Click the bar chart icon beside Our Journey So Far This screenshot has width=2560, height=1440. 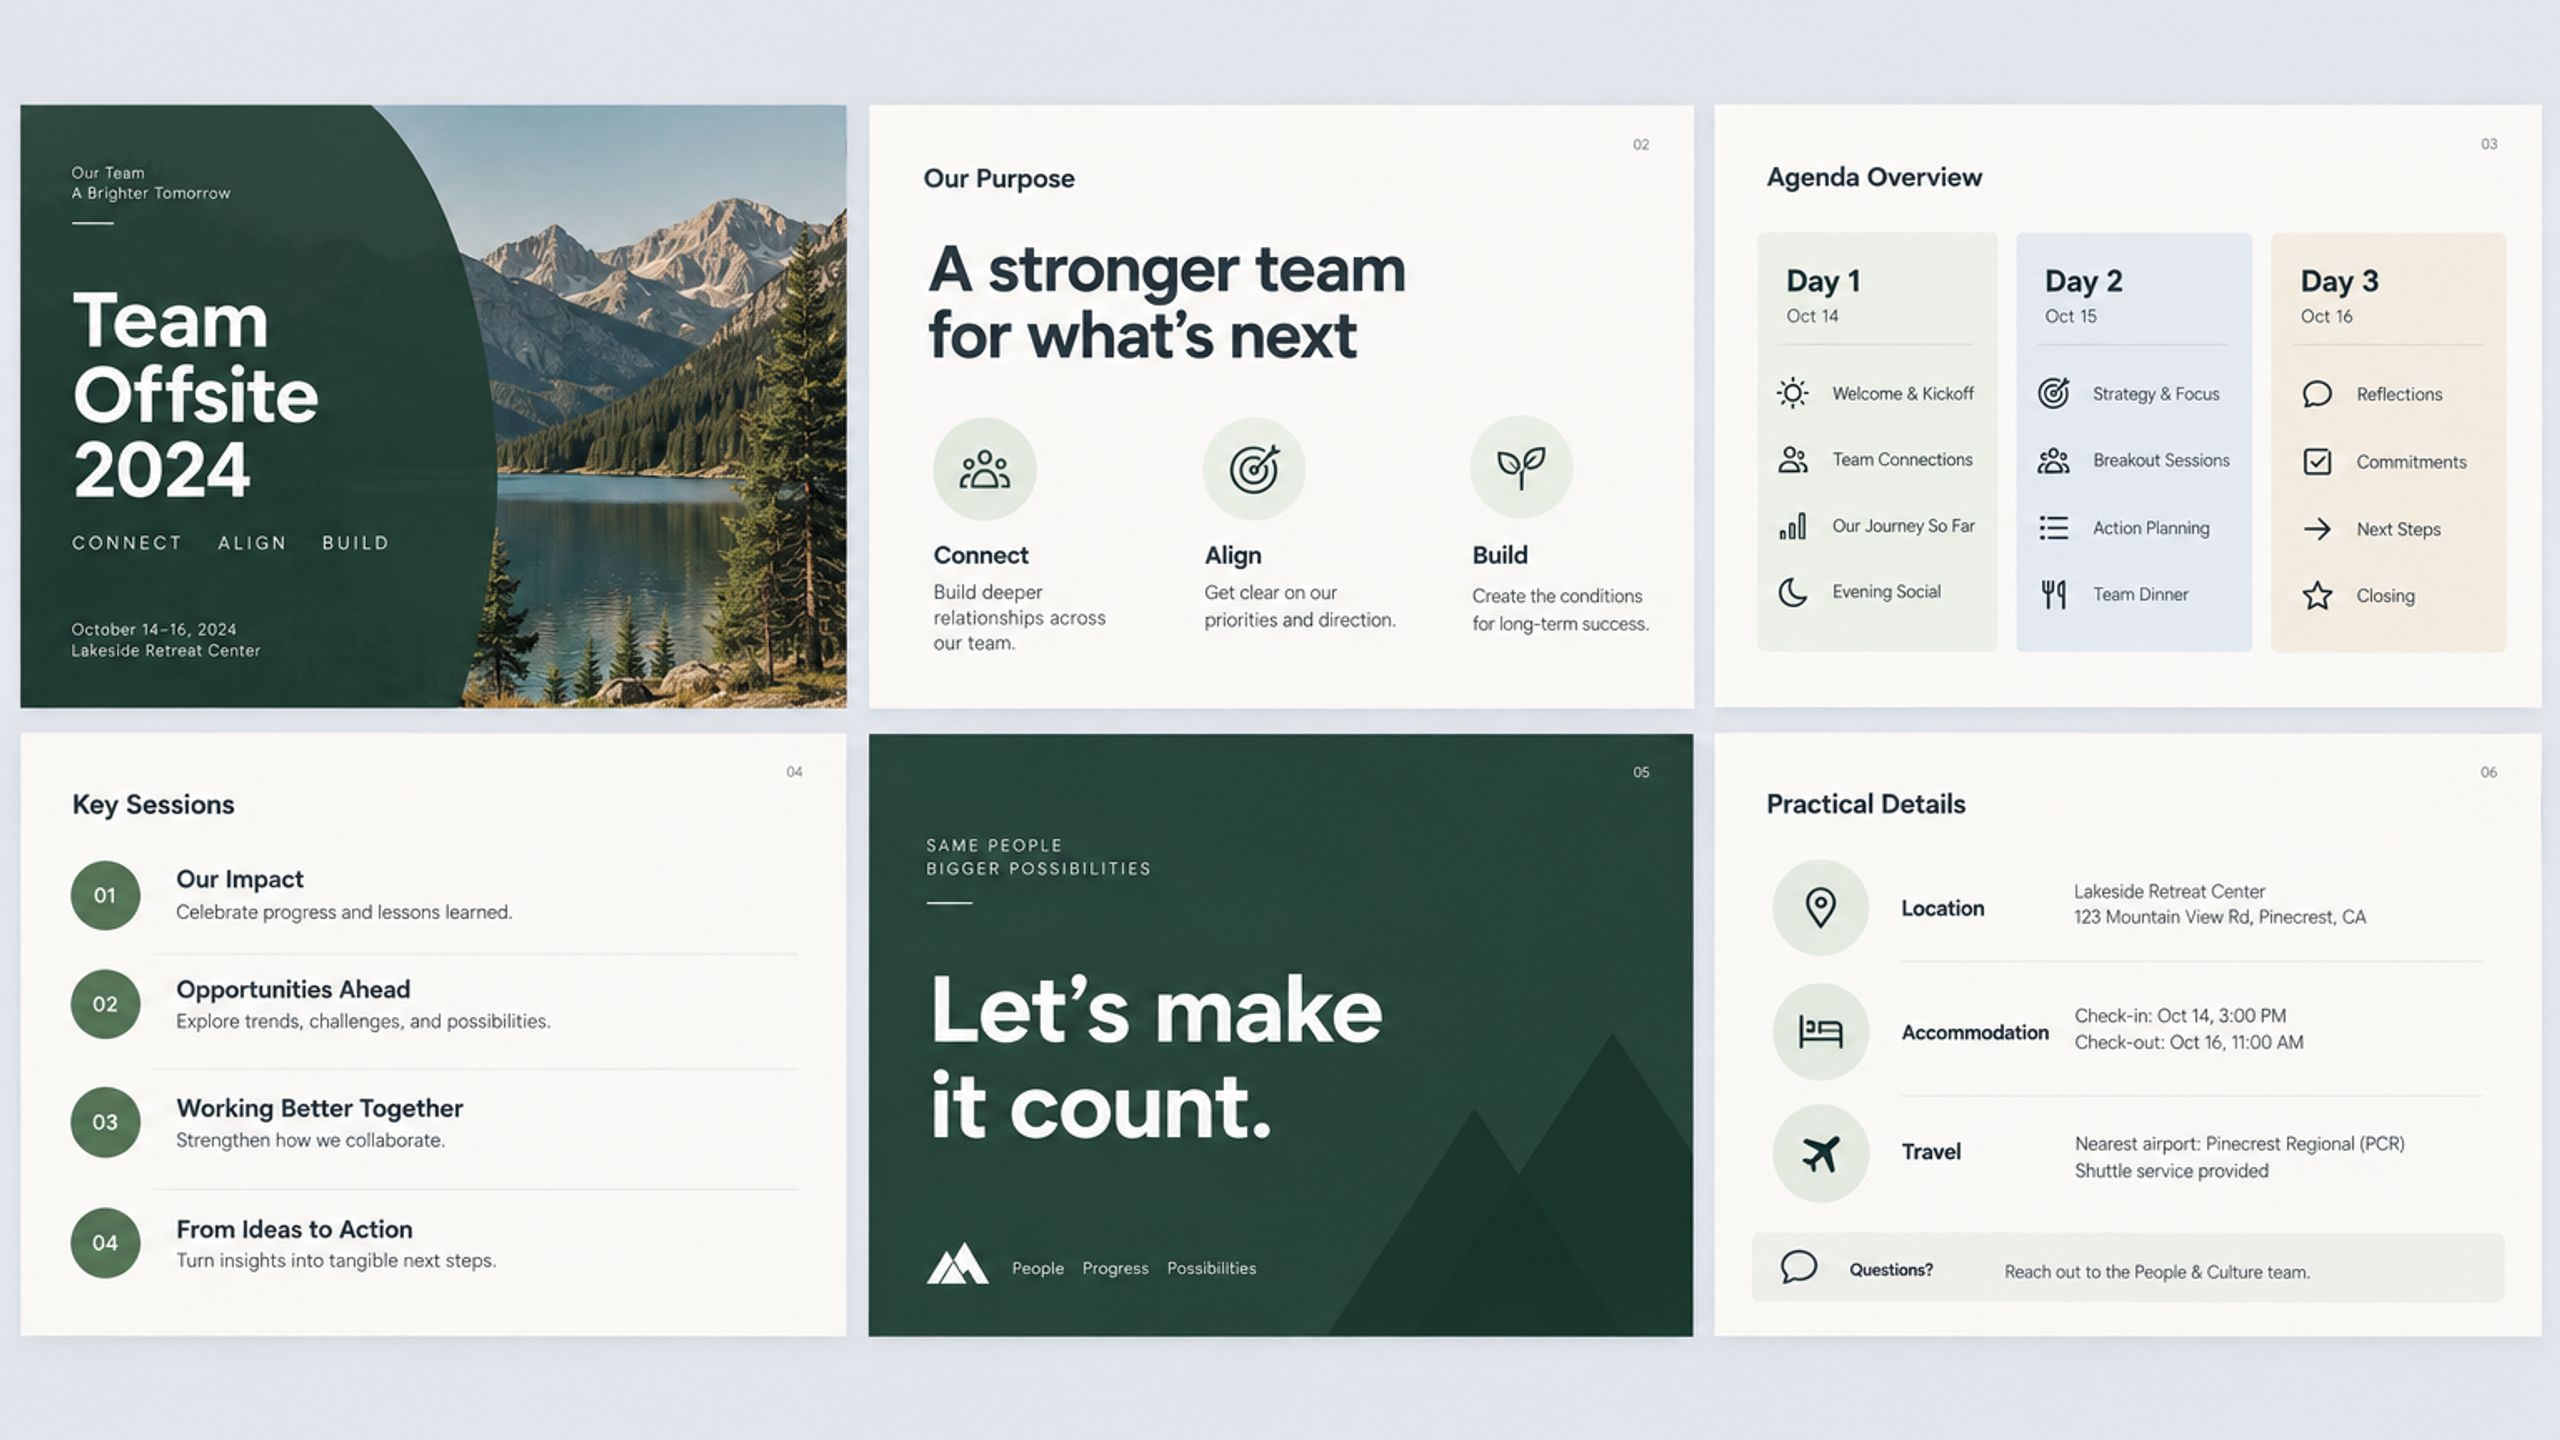[1793, 526]
